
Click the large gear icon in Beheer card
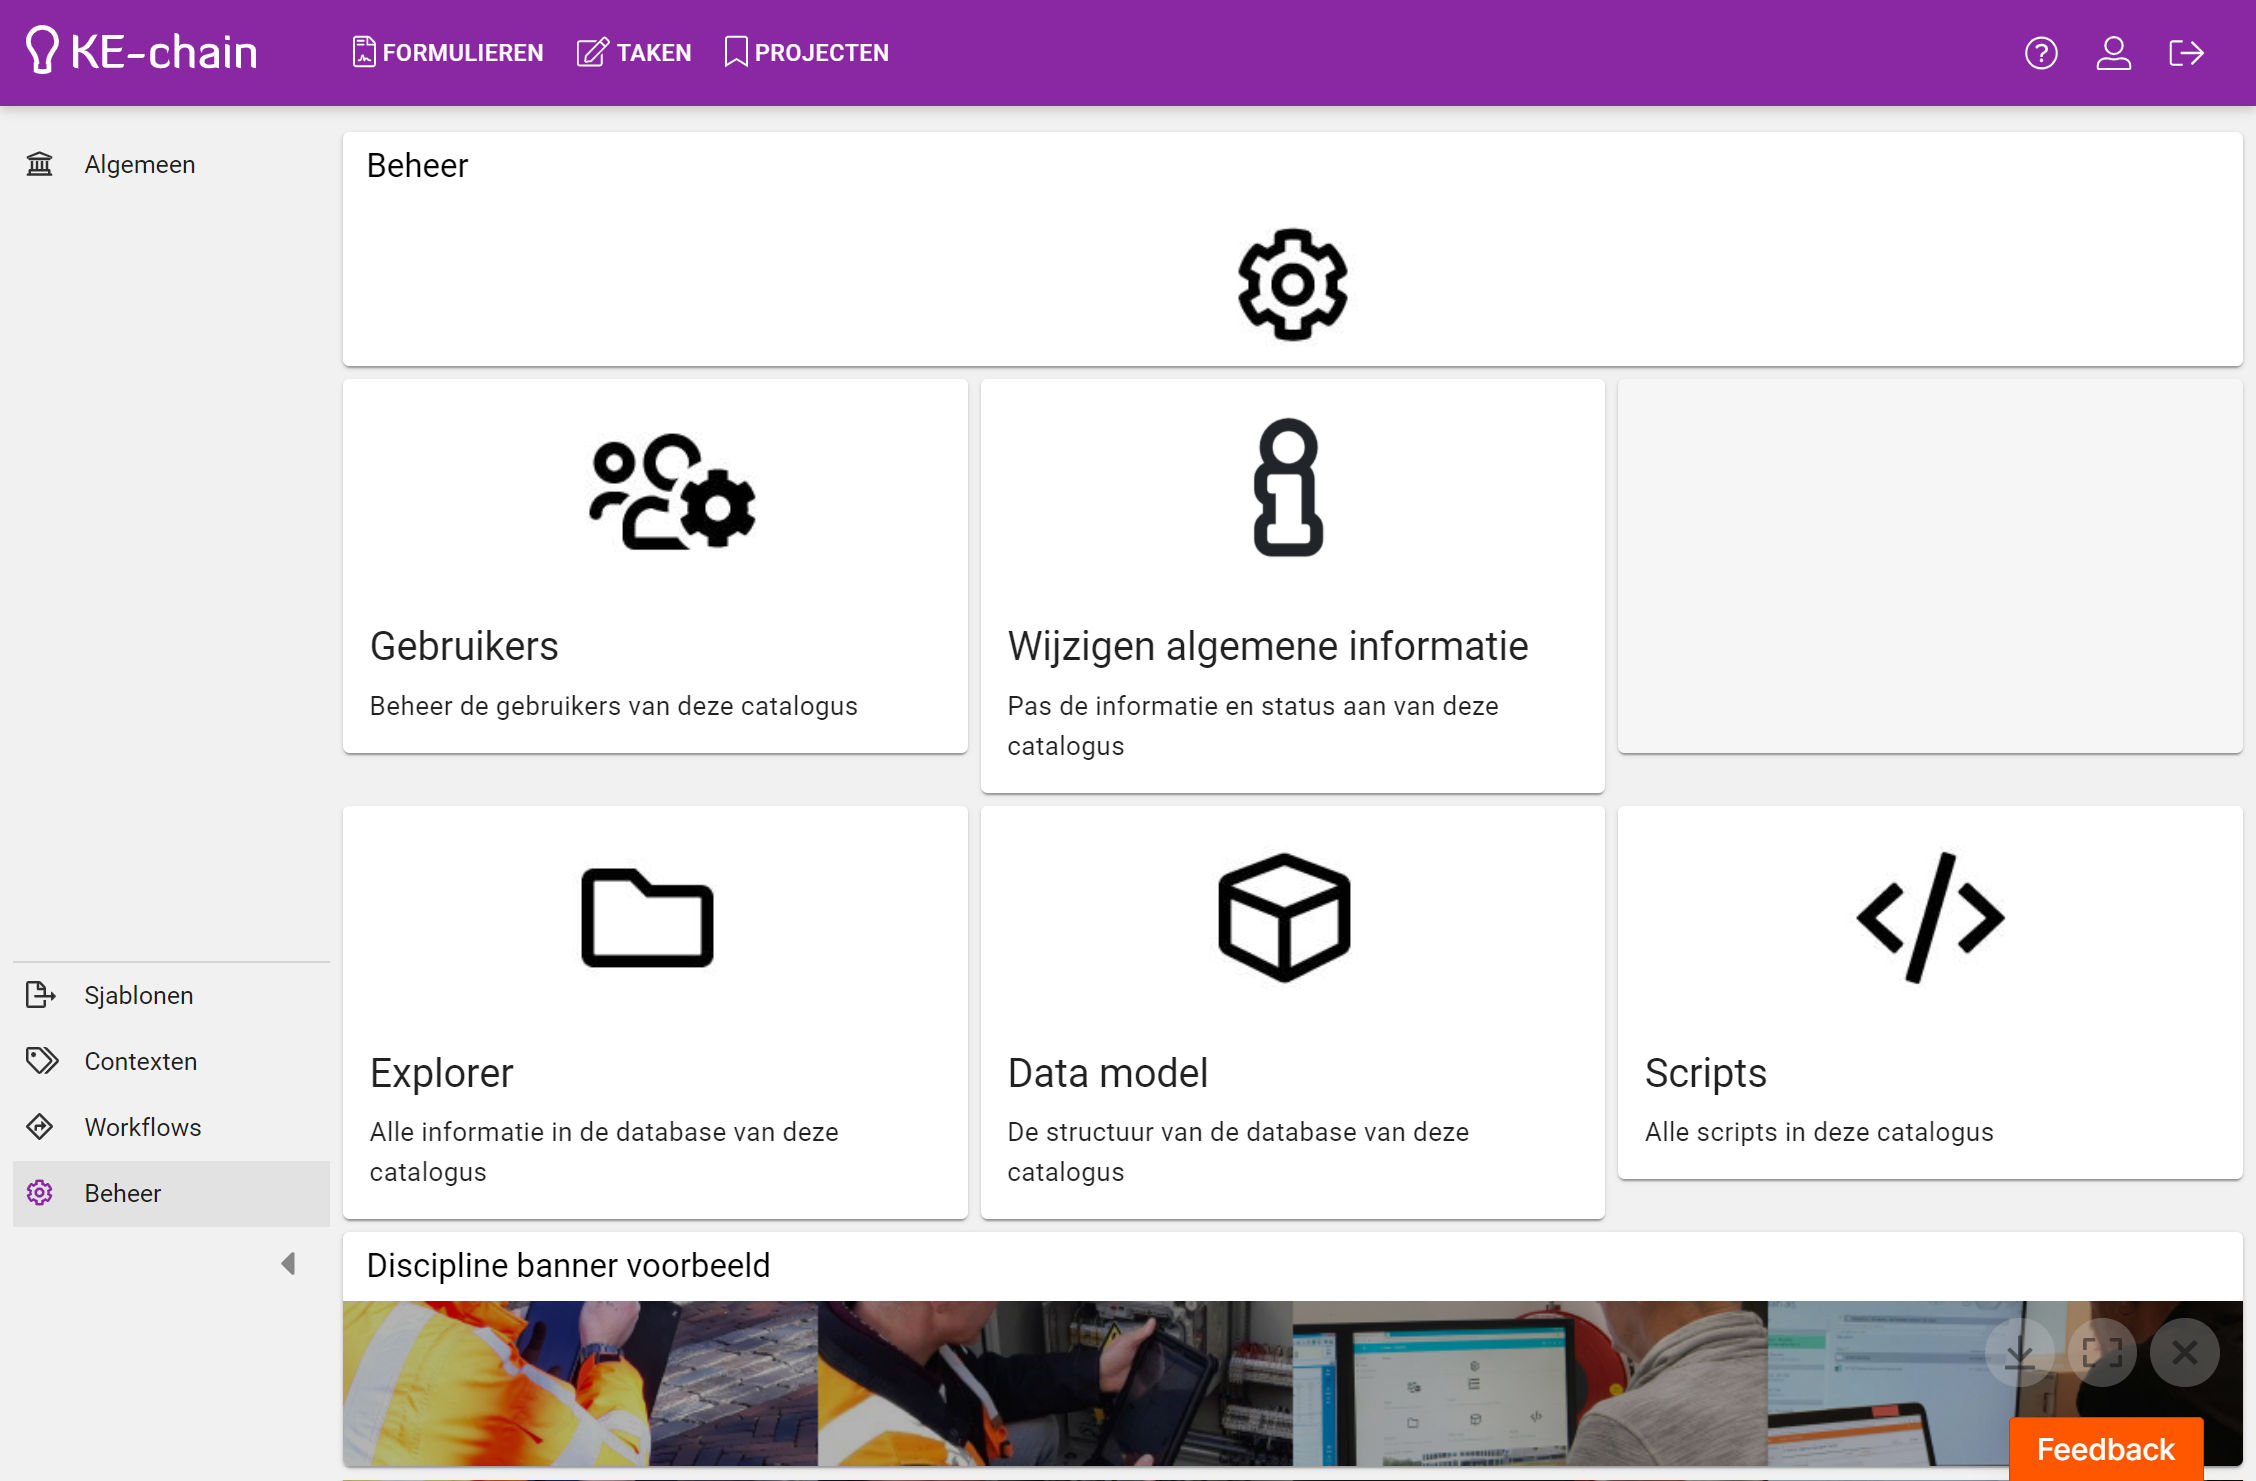coord(1292,285)
